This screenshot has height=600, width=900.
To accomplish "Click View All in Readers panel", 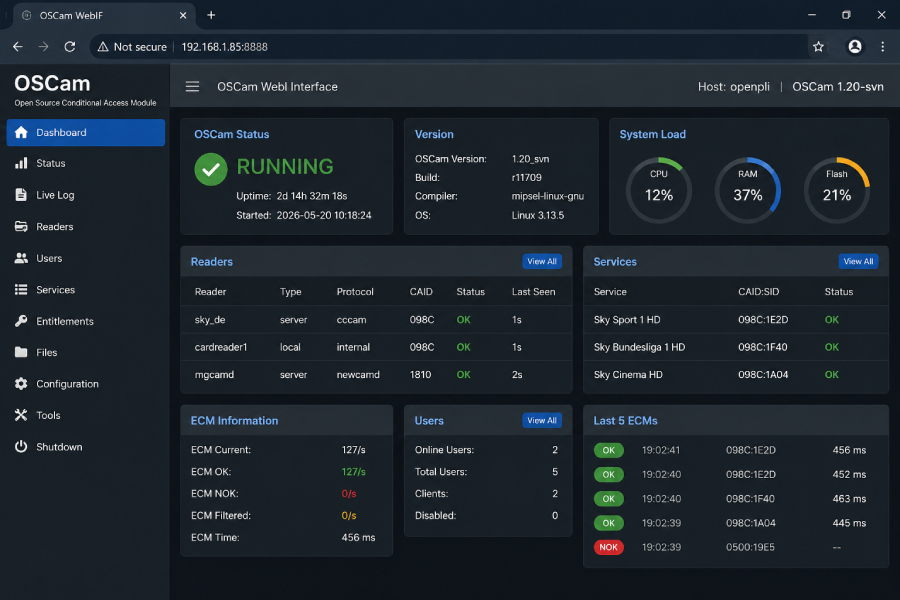I will coord(542,261).
